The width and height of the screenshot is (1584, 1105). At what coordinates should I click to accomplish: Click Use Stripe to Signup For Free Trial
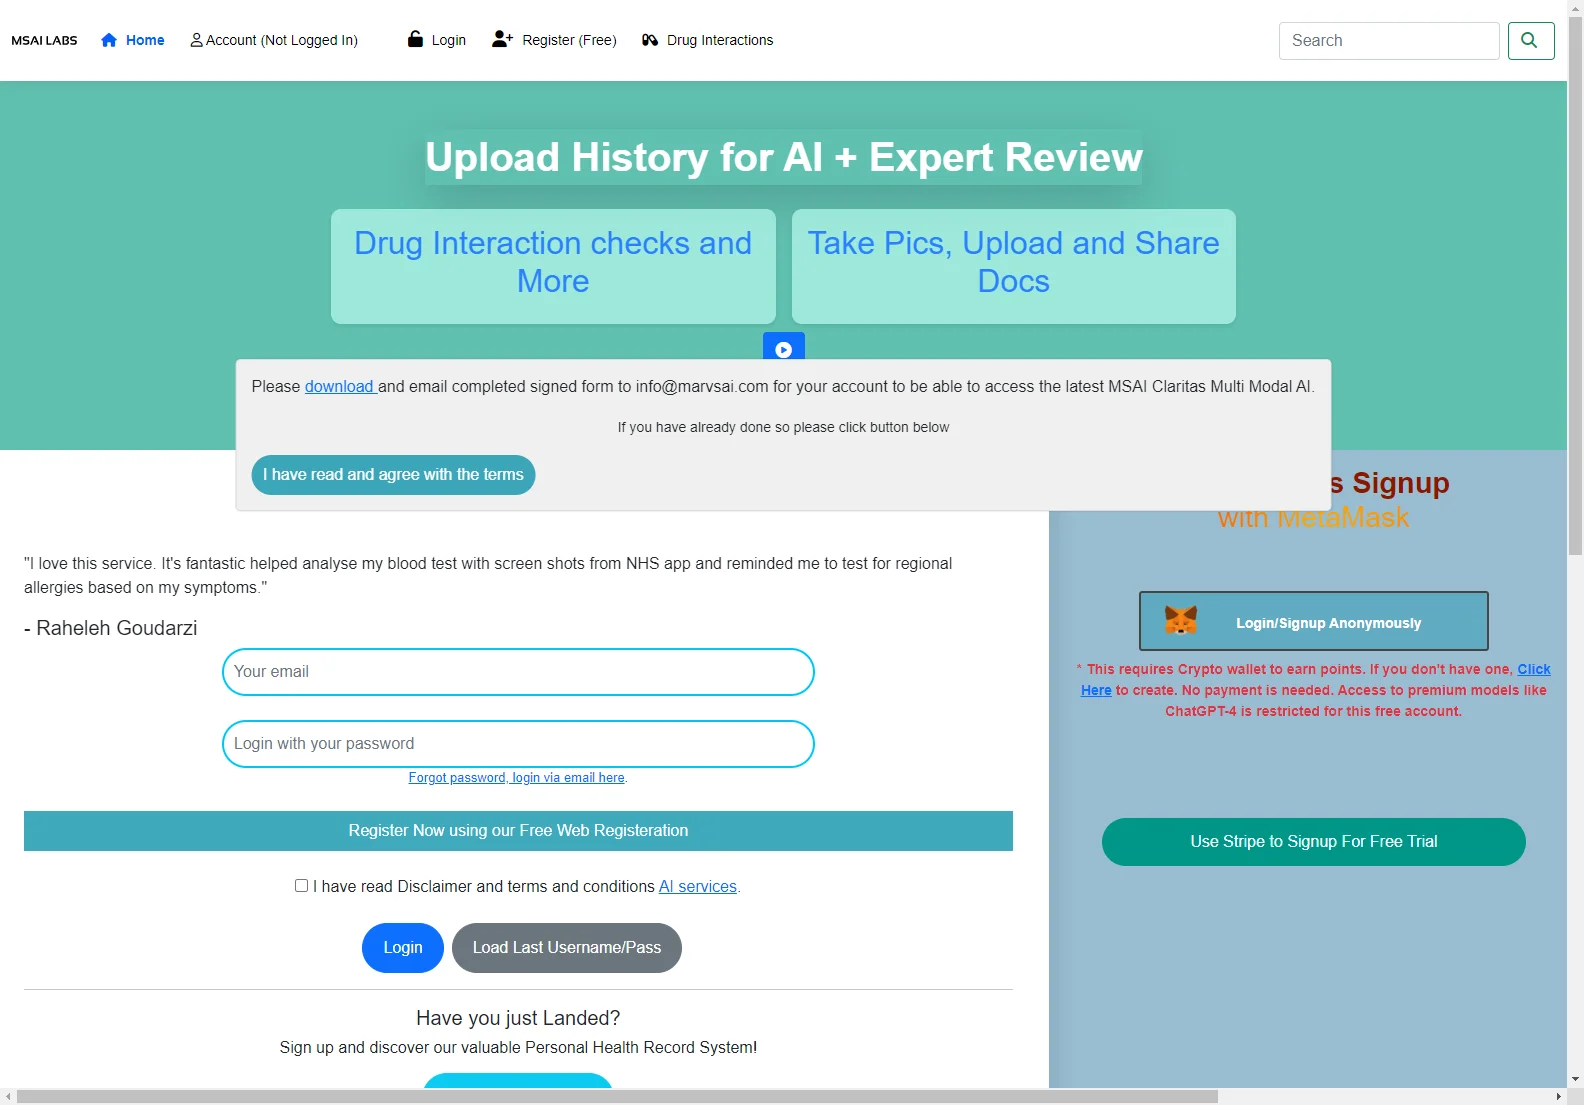pos(1313,842)
